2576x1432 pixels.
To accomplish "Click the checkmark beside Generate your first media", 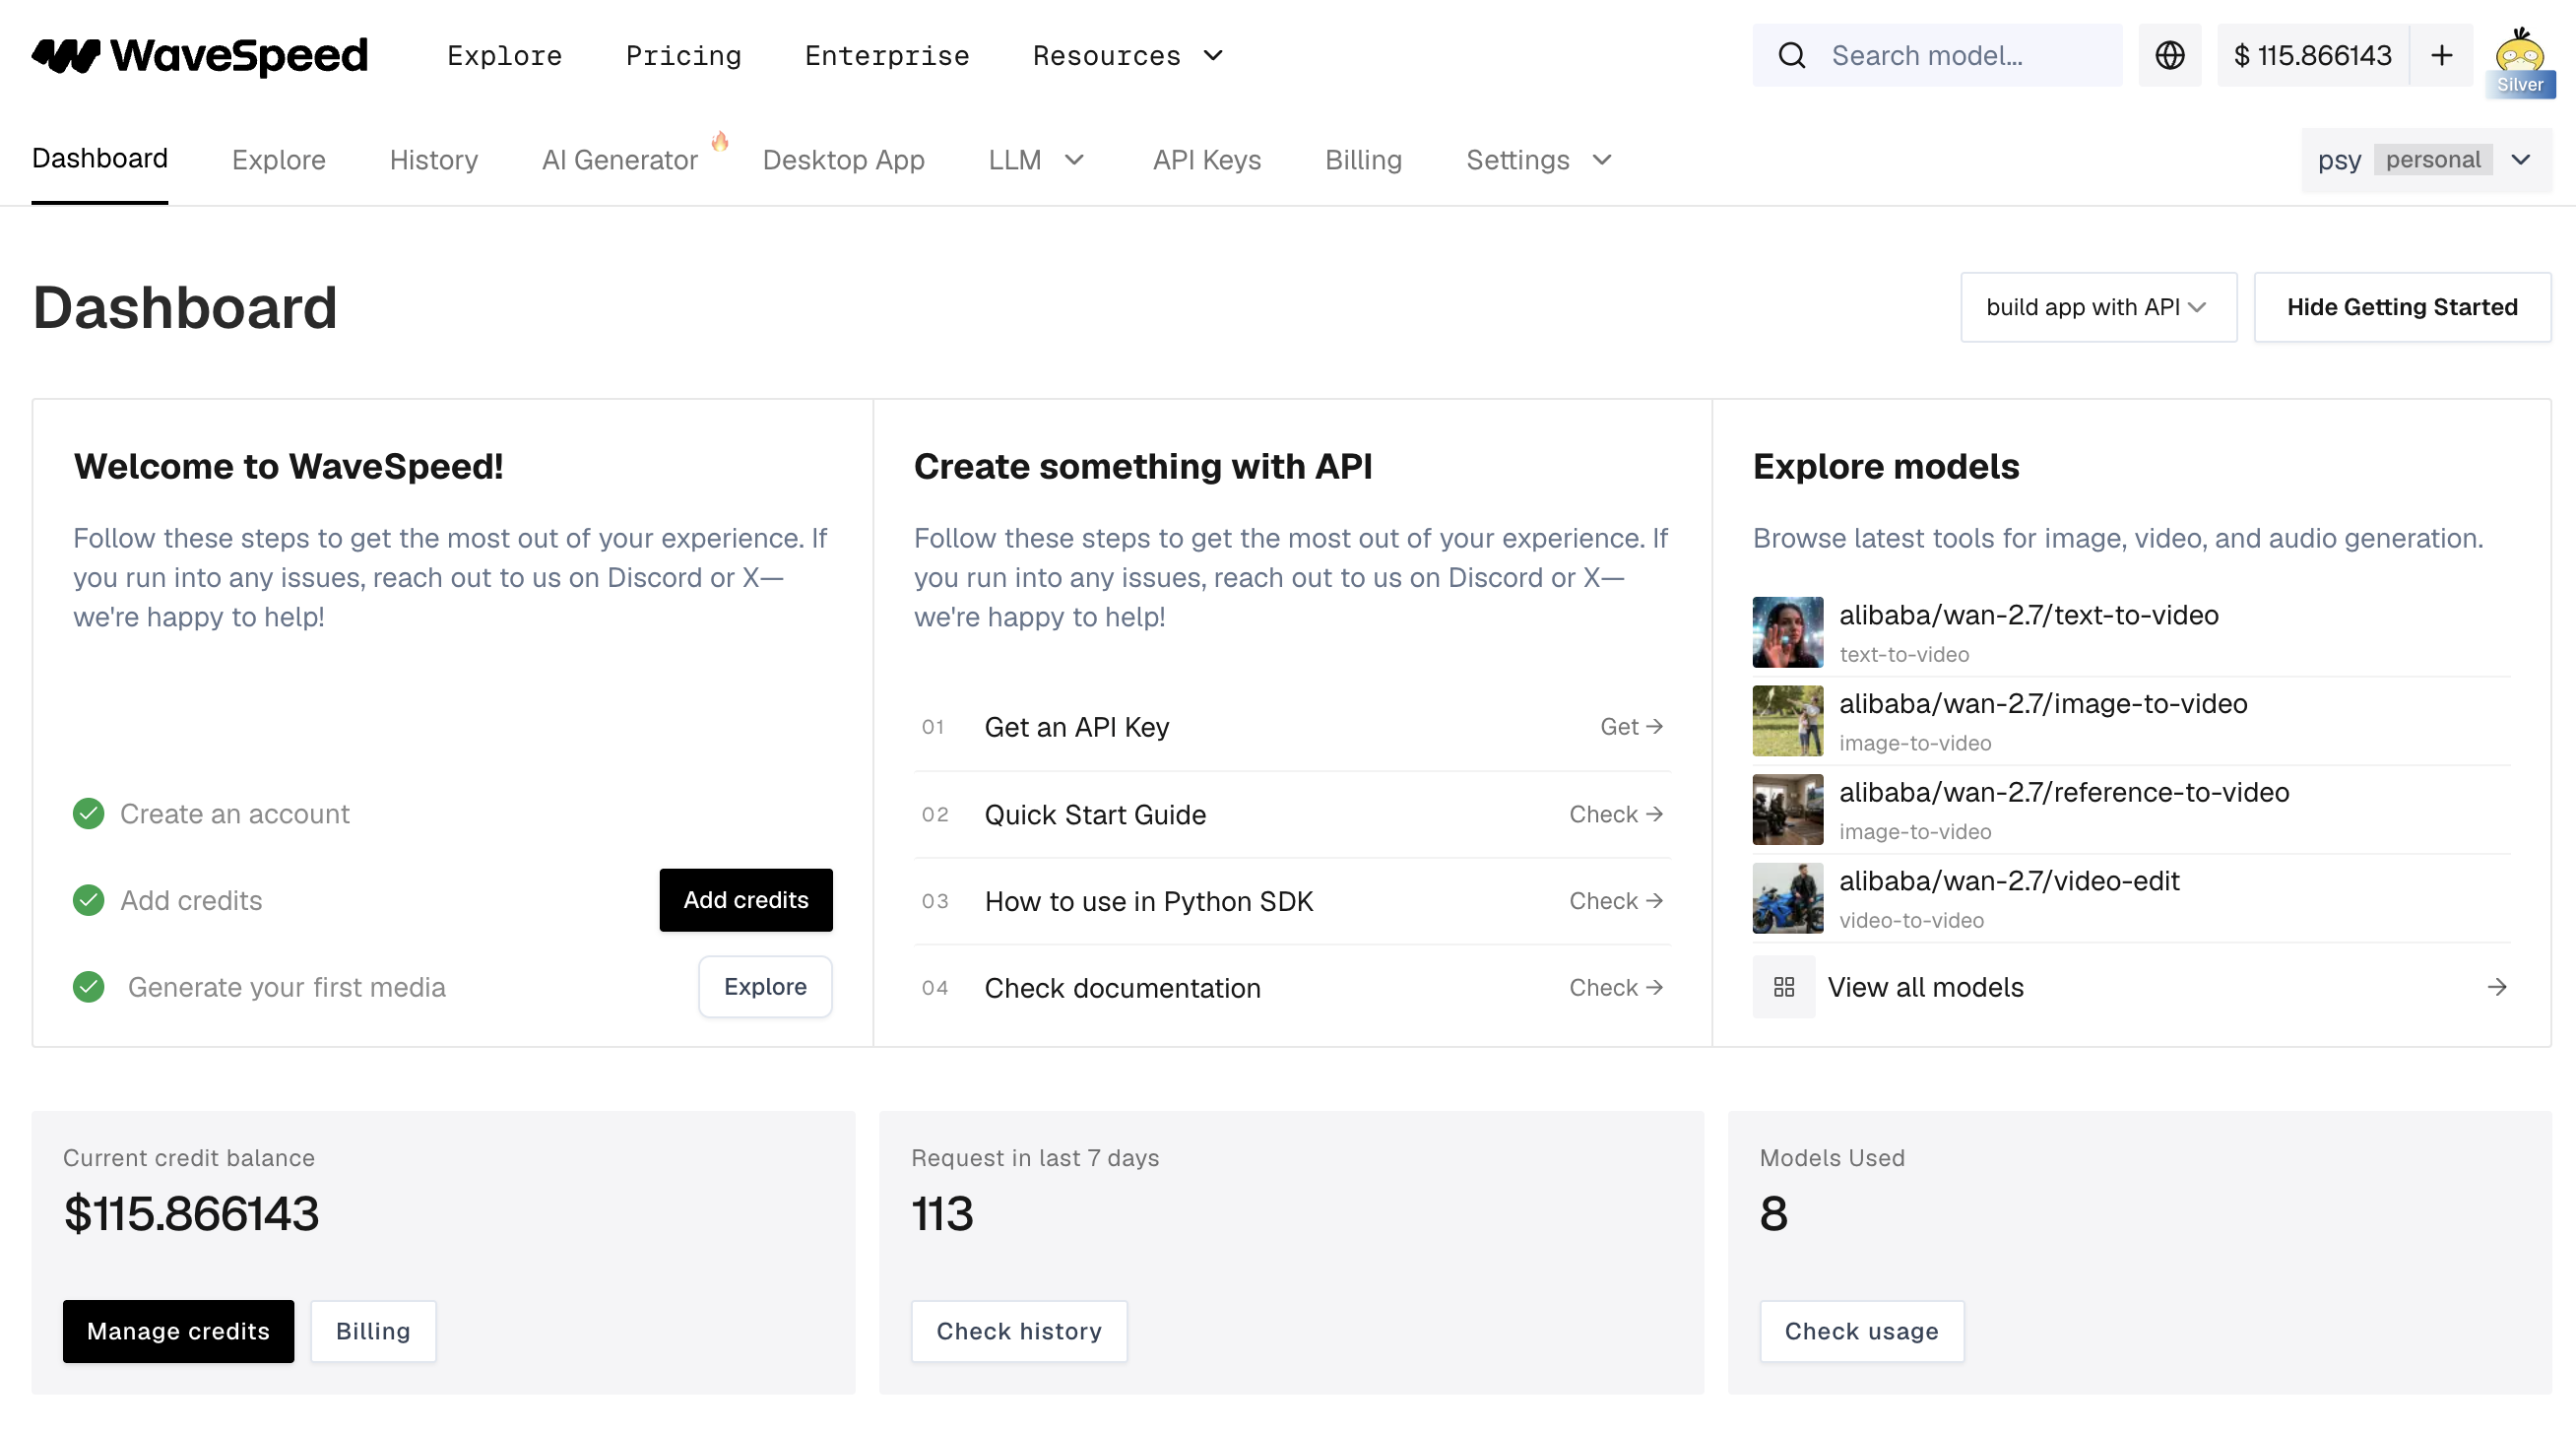I will pyautogui.click(x=88, y=987).
